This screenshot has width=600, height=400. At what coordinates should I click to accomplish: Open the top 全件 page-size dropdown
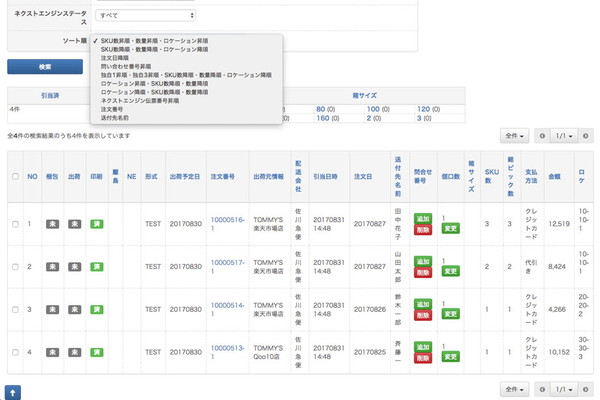coord(514,136)
